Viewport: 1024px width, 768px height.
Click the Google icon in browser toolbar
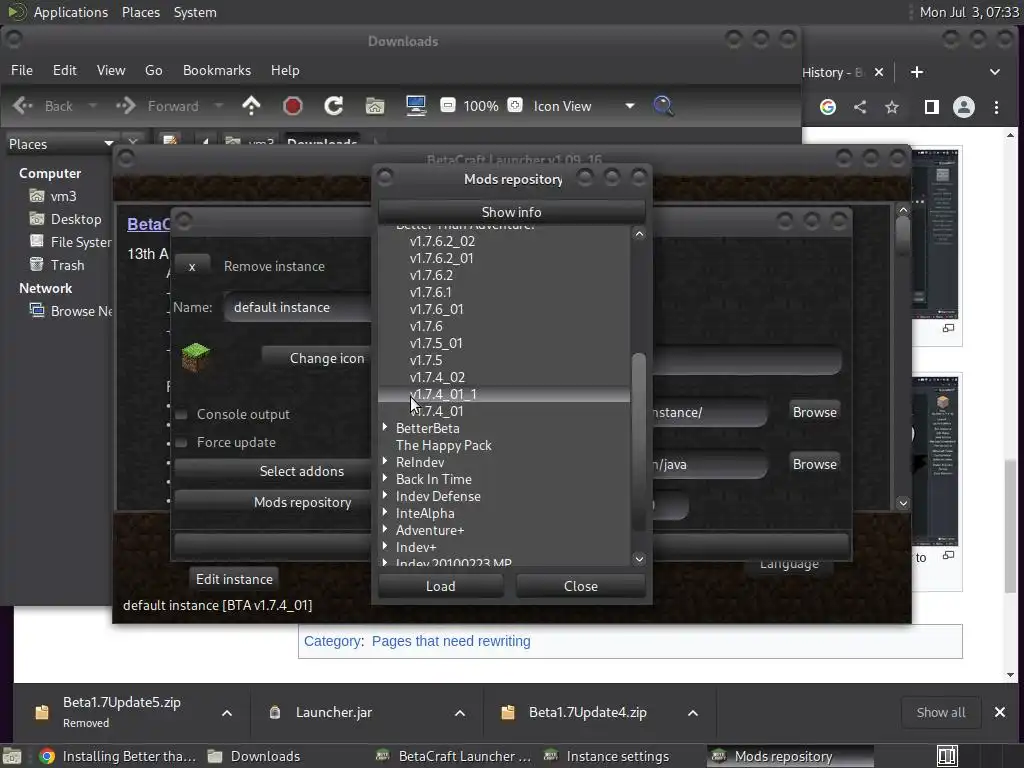click(x=828, y=107)
